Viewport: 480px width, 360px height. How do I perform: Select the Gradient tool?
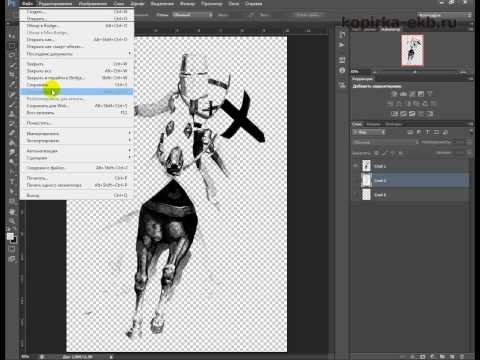12,143
